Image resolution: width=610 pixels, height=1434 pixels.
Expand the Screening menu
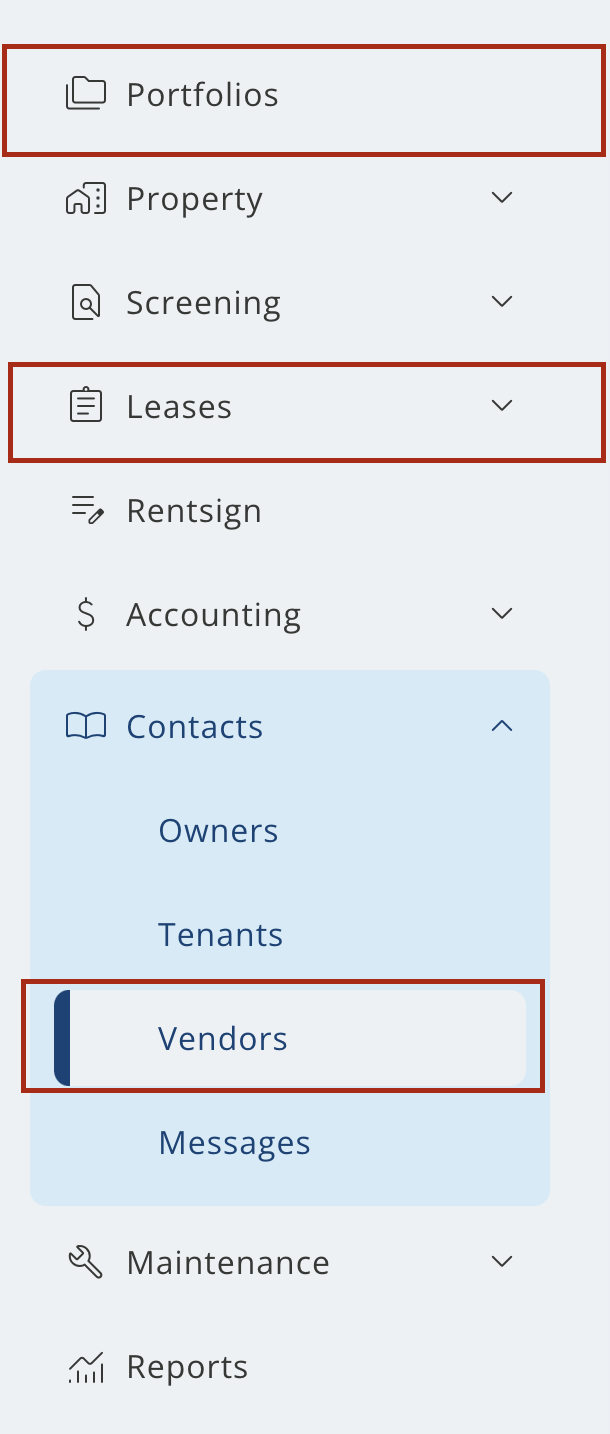[x=501, y=301]
